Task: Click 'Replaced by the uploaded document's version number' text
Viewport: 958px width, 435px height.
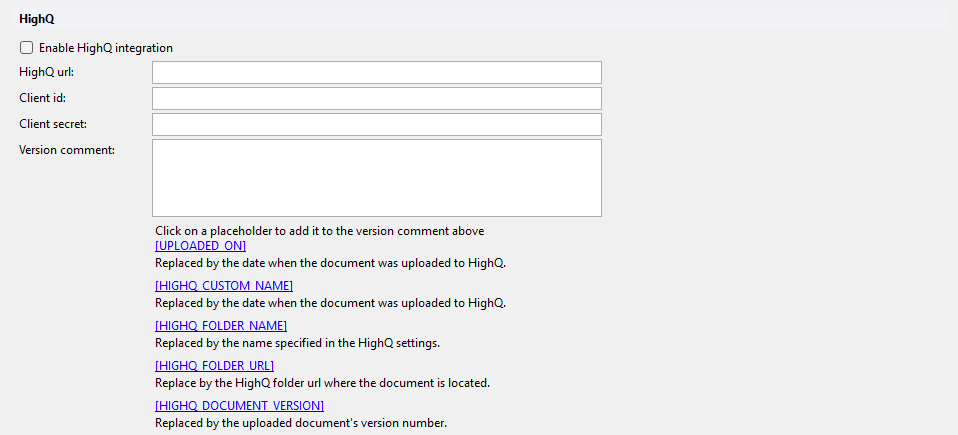Action: [301, 423]
